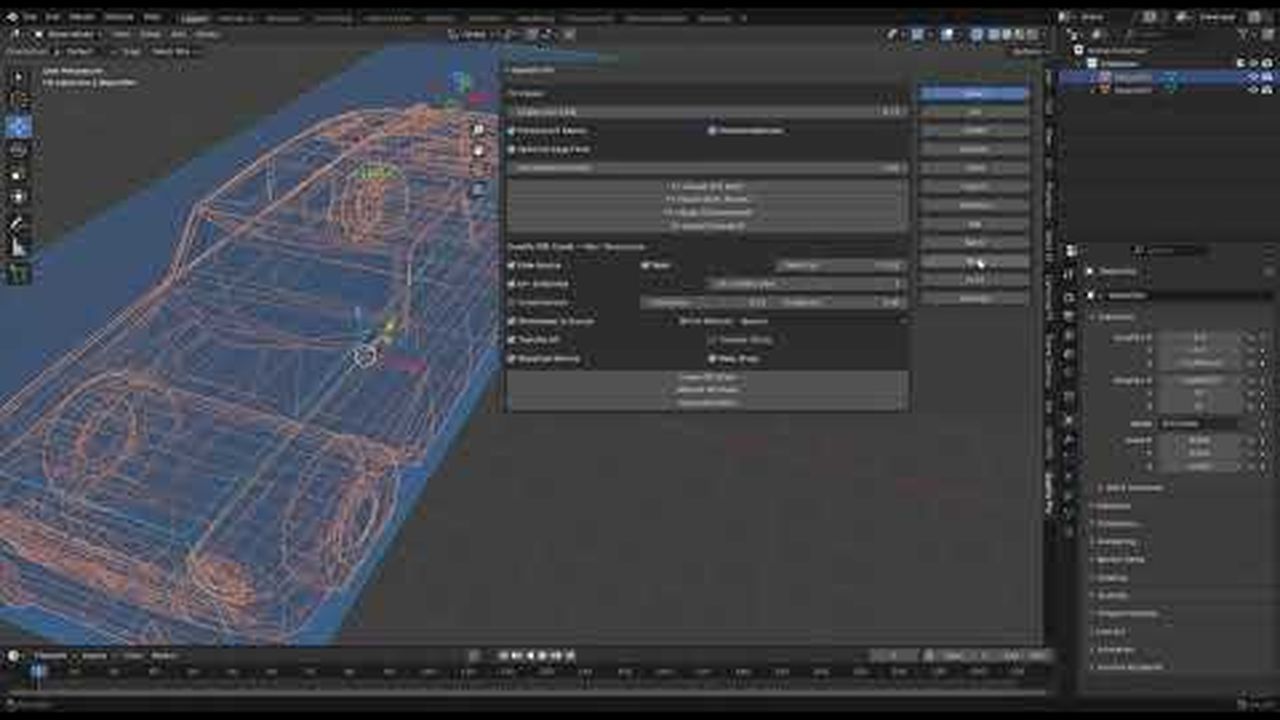Open the Render menu

tap(82, 17)
